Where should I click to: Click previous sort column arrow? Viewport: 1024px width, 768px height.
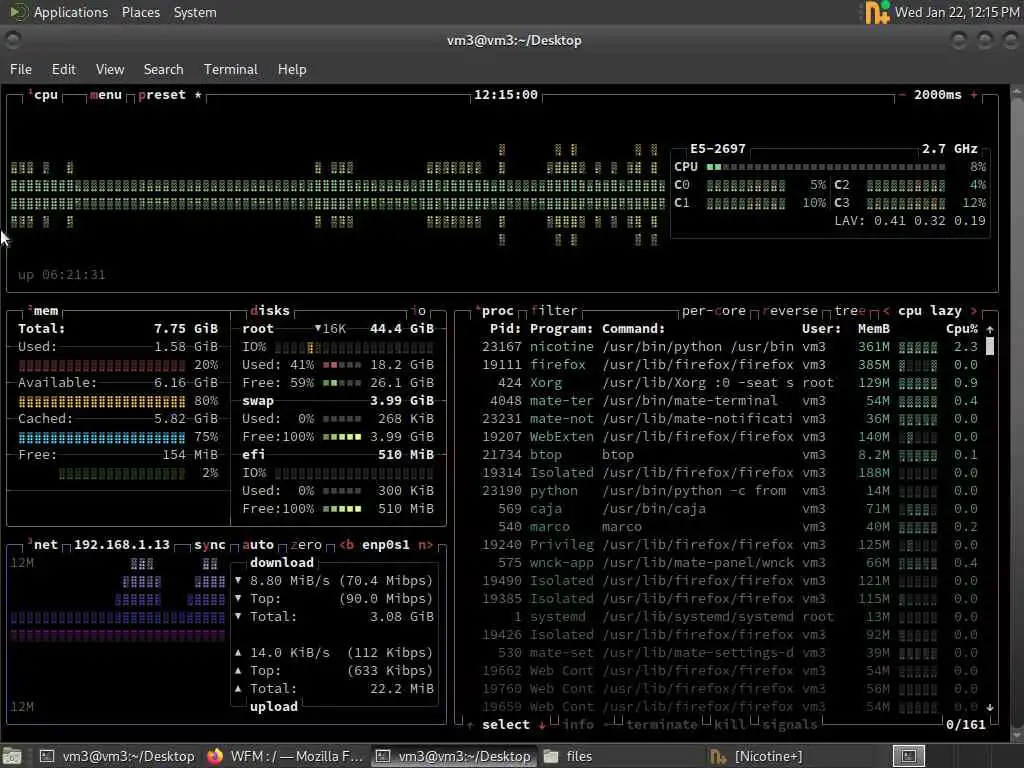pyautogui.click(x=886, y=311)
